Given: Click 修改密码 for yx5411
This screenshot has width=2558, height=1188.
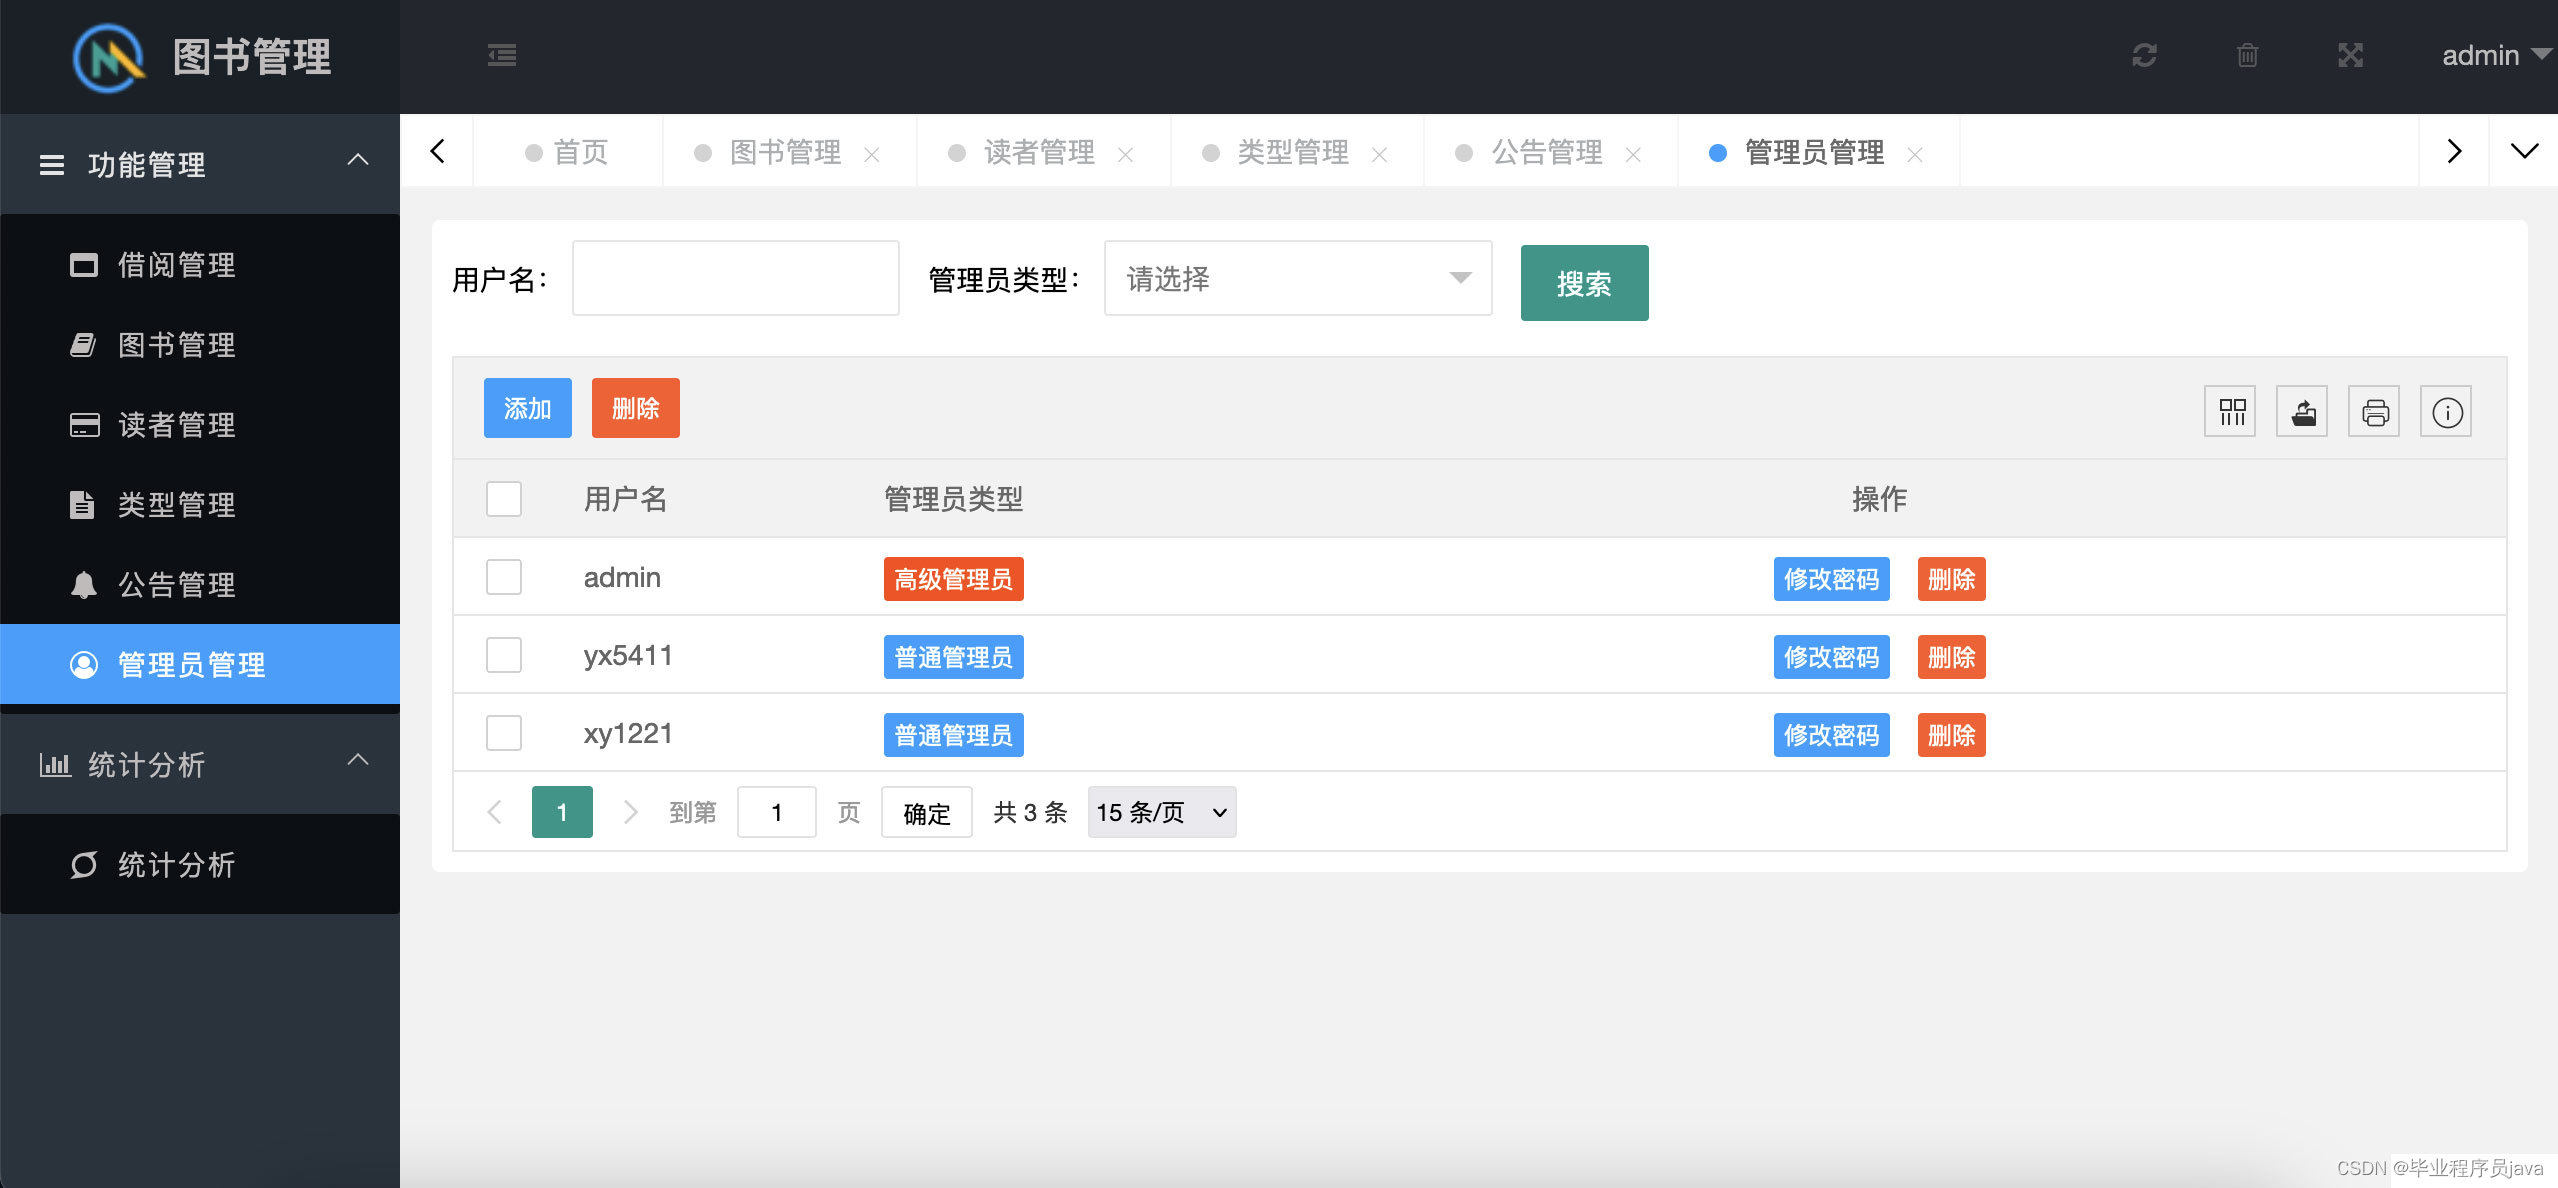Looking at the screenshot, I should click(x=1831, y=657).
